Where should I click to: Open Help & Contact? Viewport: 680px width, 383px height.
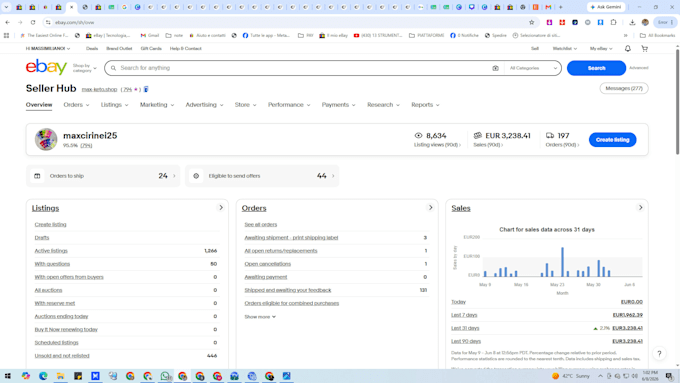pos(186,49)
